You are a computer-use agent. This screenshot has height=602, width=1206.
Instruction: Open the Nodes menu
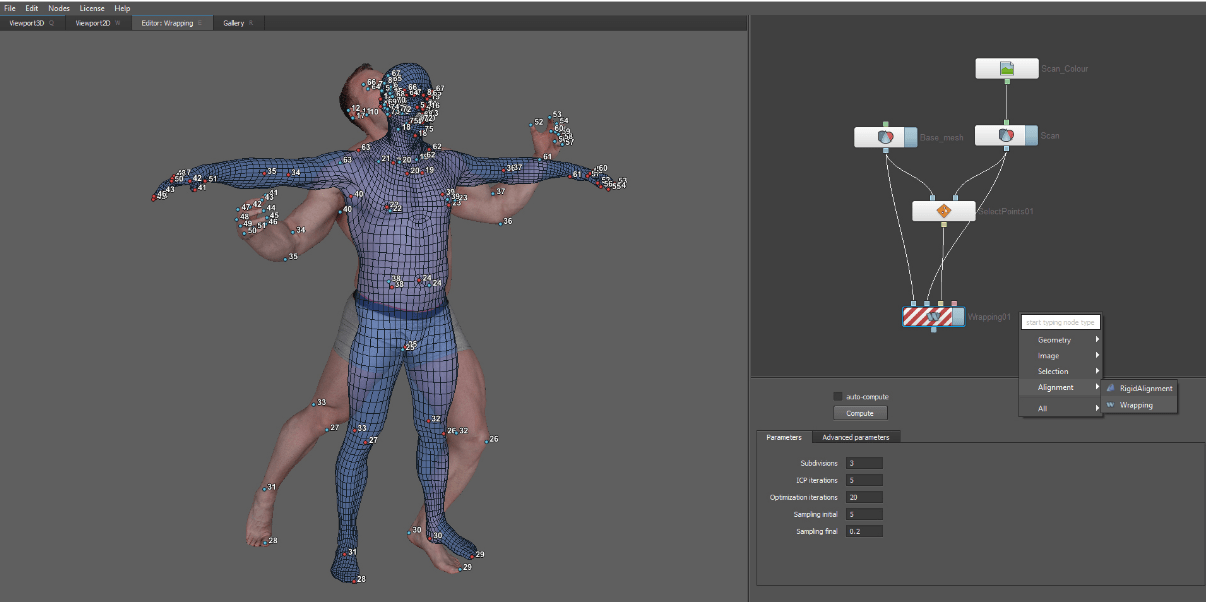tap(59, 8)
